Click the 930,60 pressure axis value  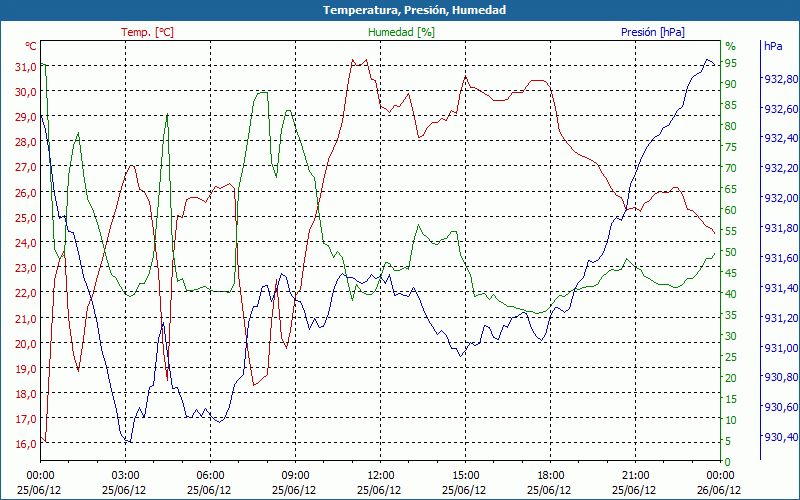[x=781, y=407]
